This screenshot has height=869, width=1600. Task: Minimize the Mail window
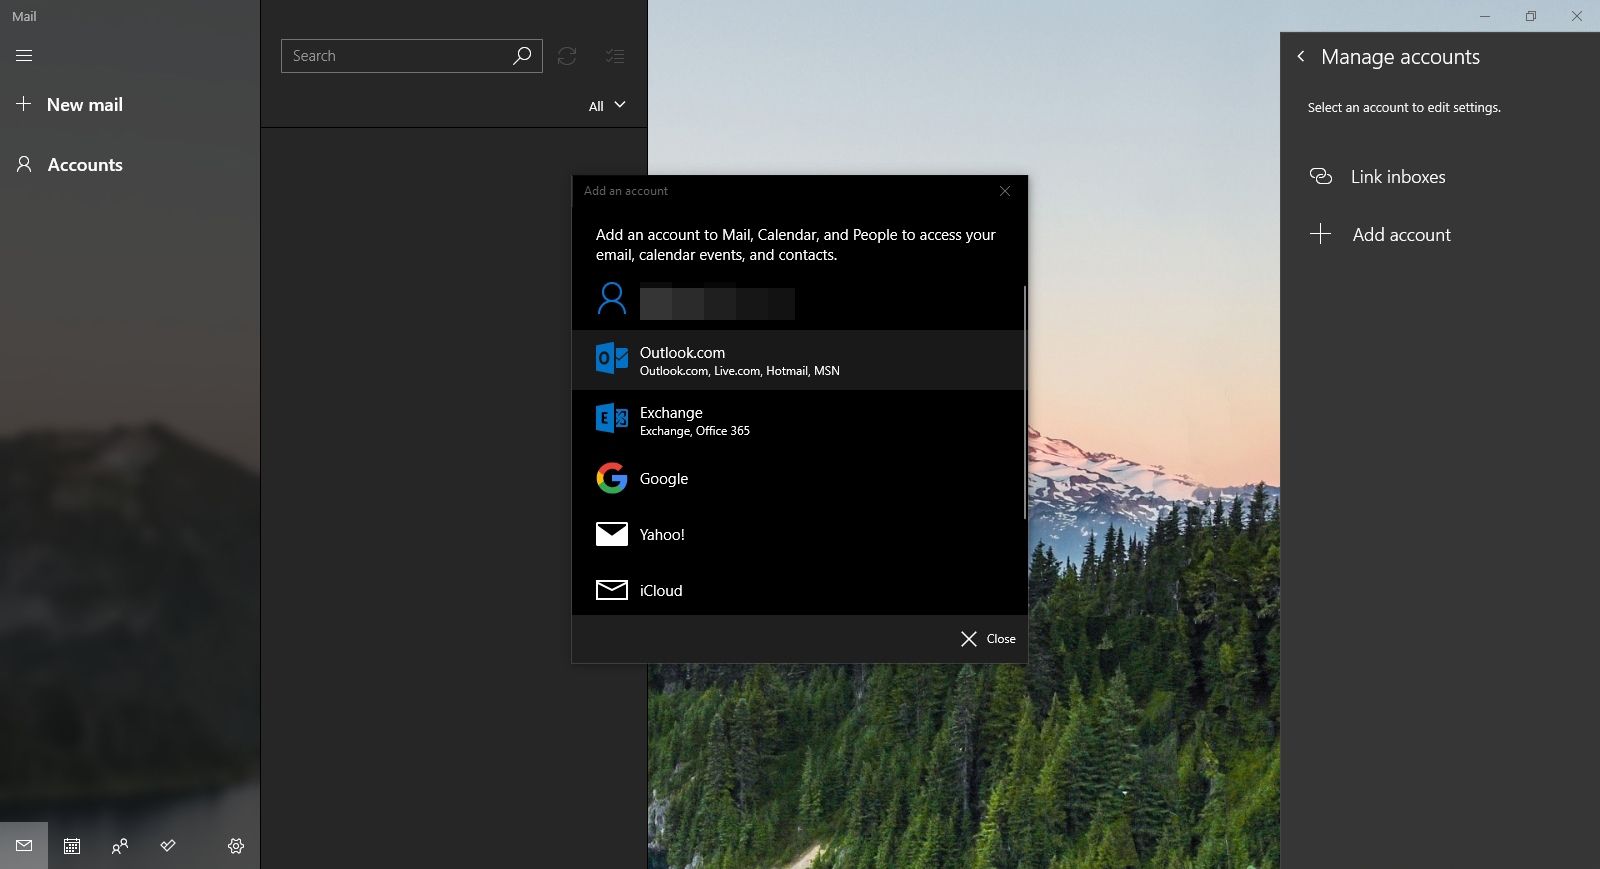(x=1485, y=16)
